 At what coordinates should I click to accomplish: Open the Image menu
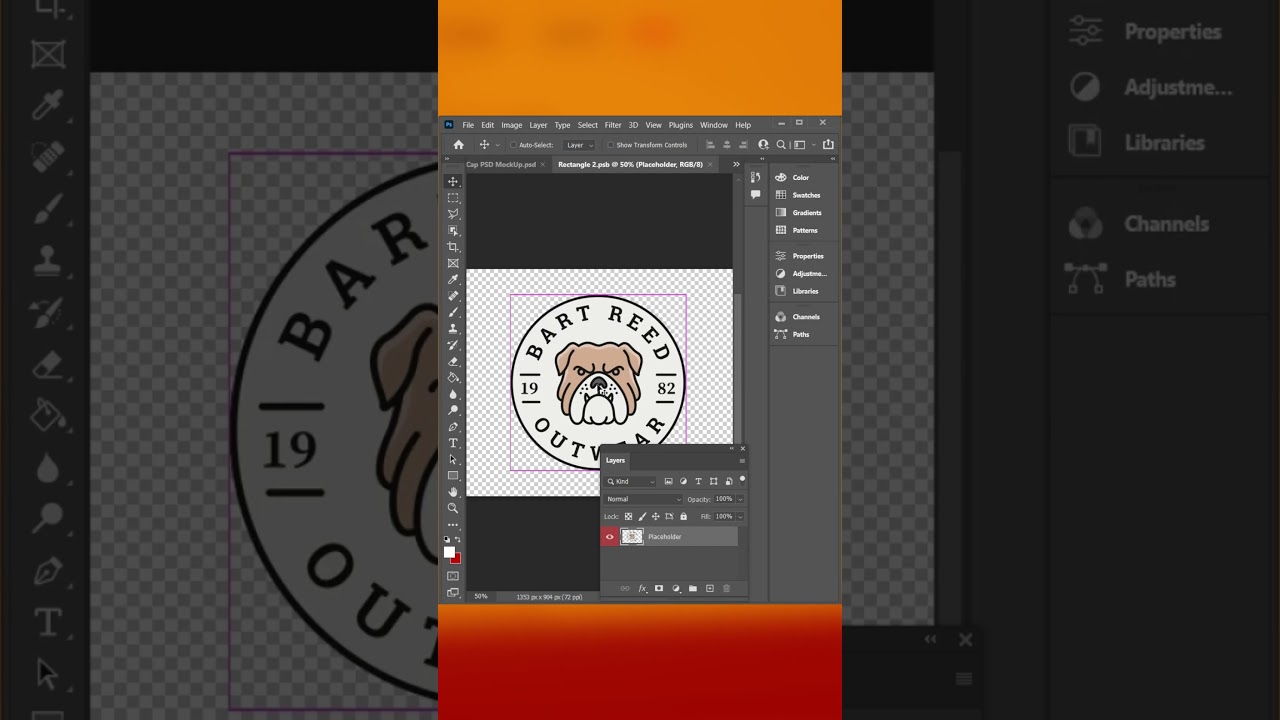(x=512, y=125)
